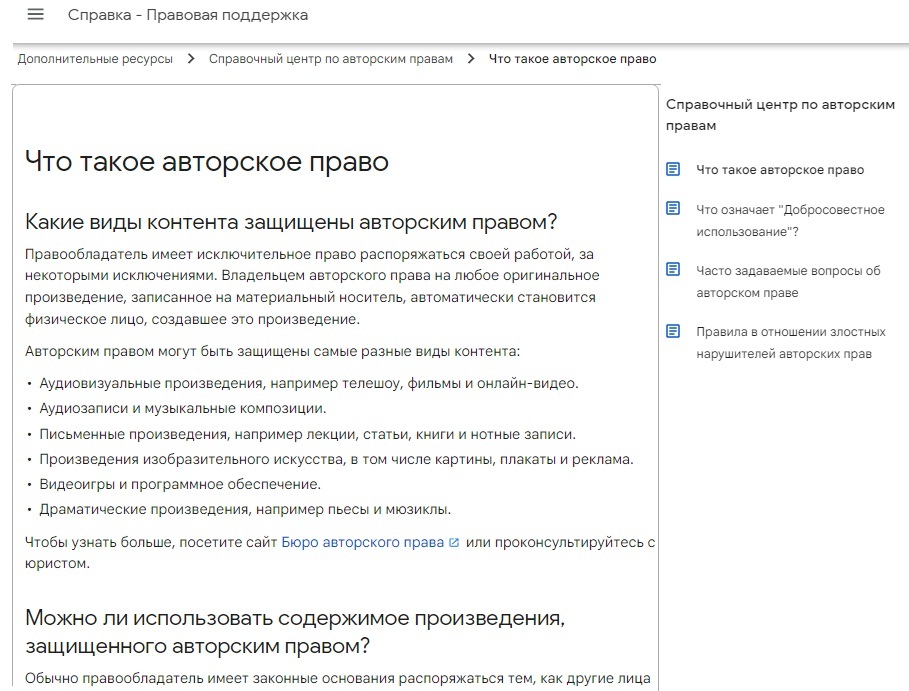Click the "Справка - Правовая поддержка" header title

point(188,15)
